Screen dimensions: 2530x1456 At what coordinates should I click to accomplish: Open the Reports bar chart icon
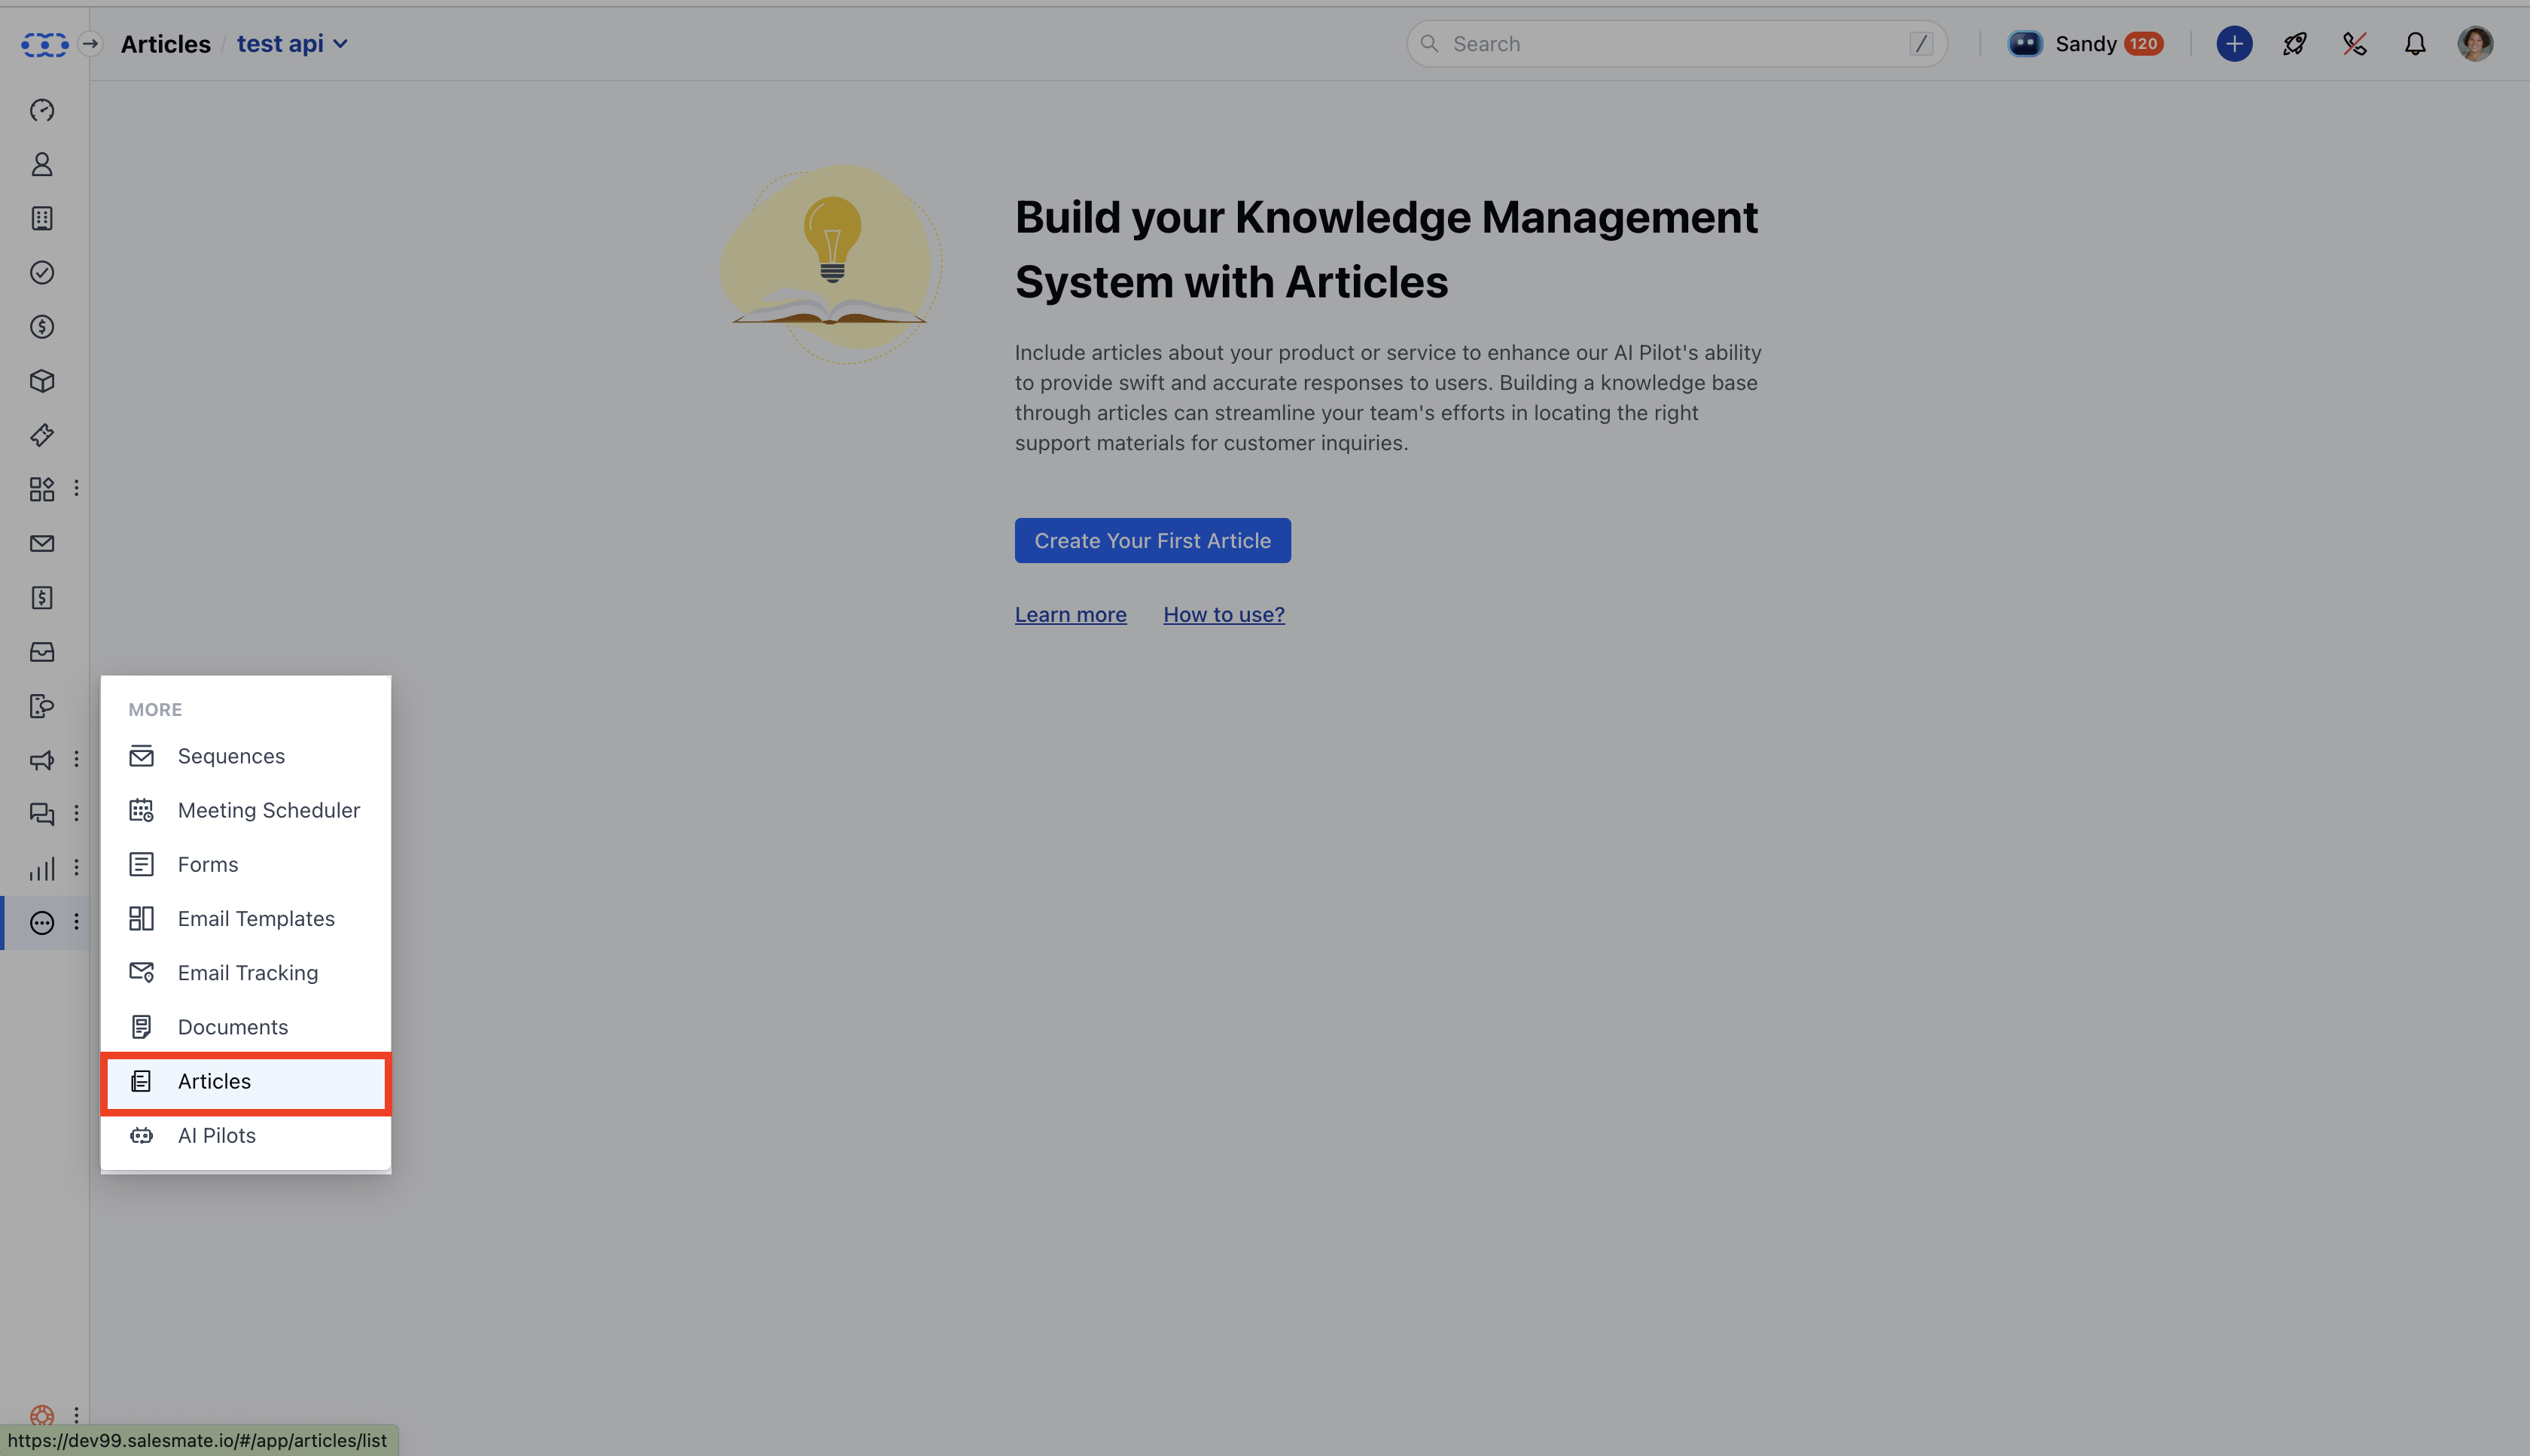[42, 868]
